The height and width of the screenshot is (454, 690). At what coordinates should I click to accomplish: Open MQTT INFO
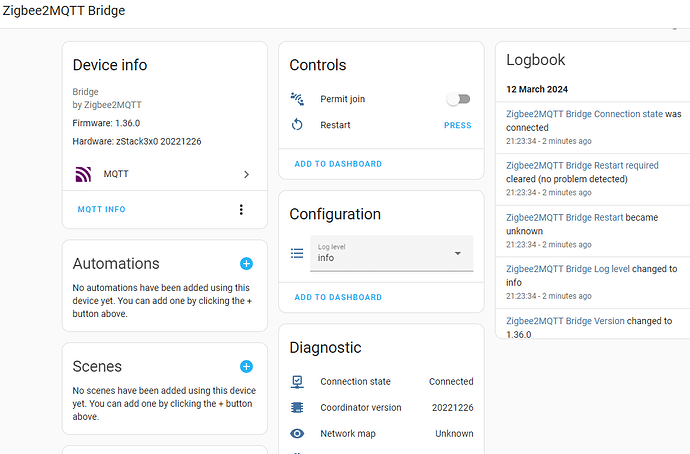[x=102, y=209]
